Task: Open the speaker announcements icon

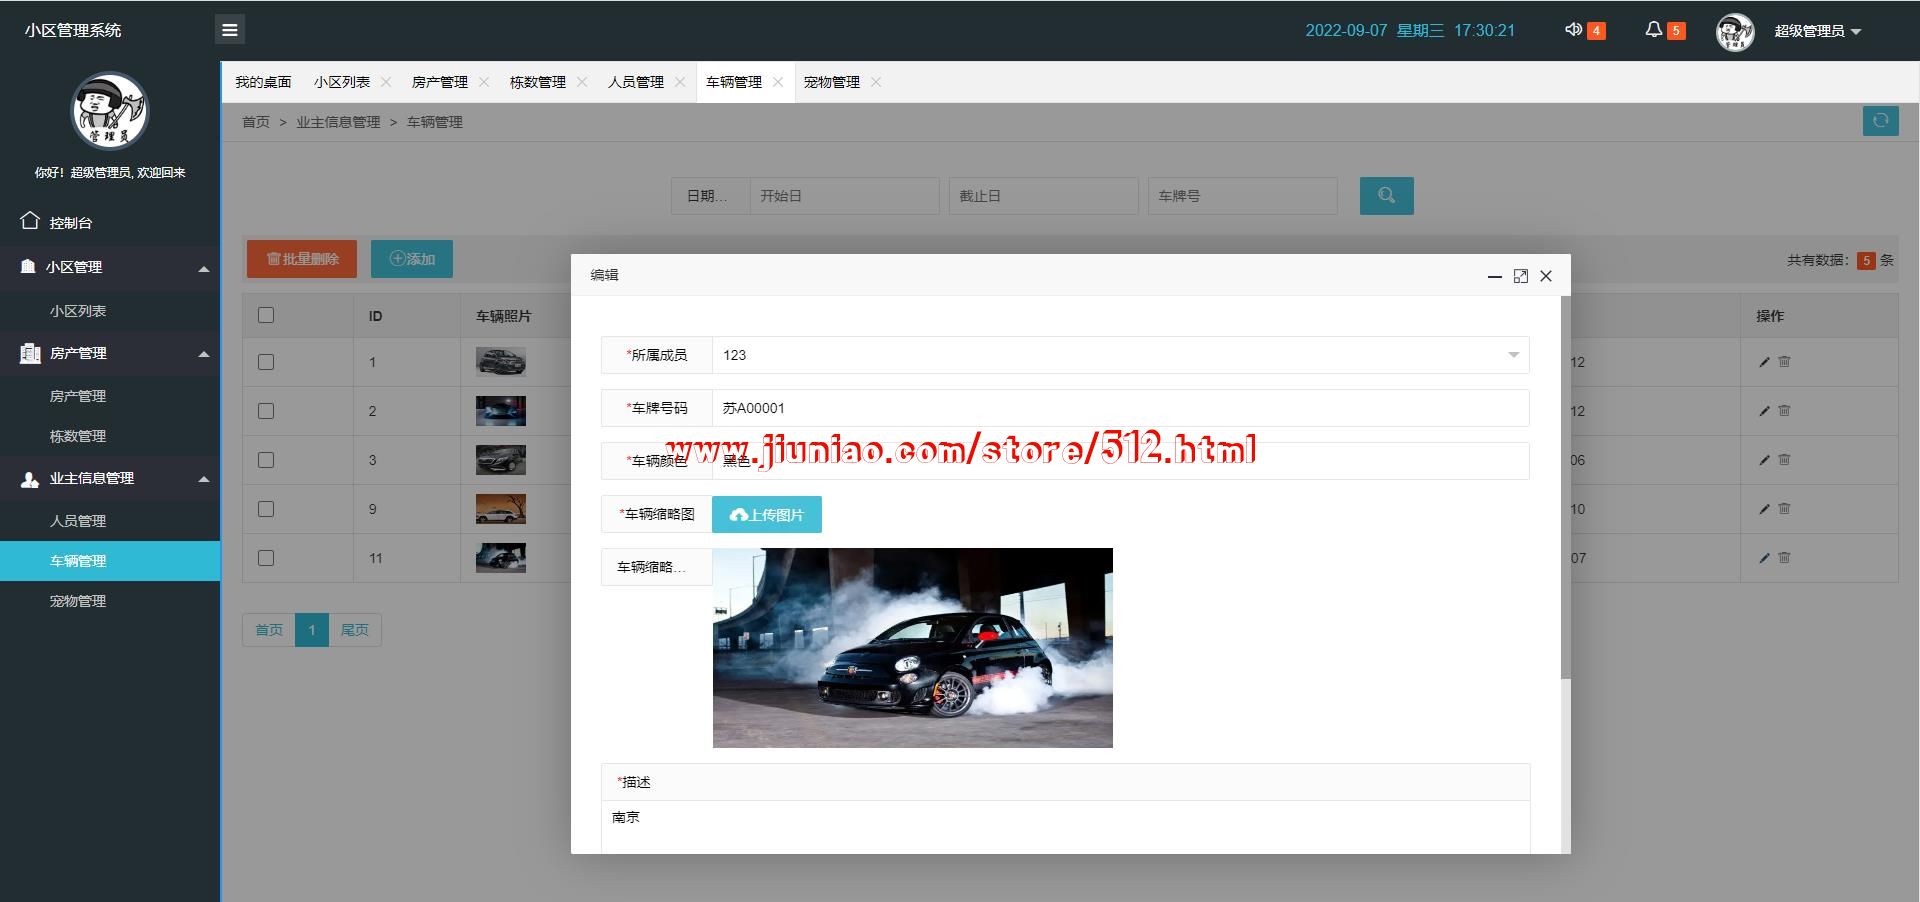Action: click(1573, 30)
